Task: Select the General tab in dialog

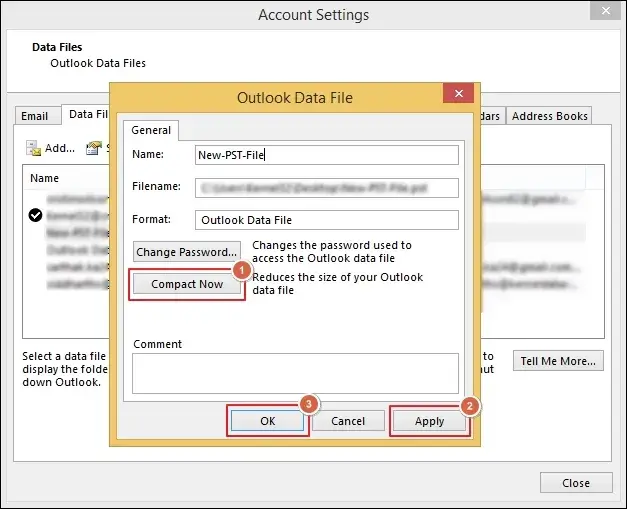Action: point(151,130)
